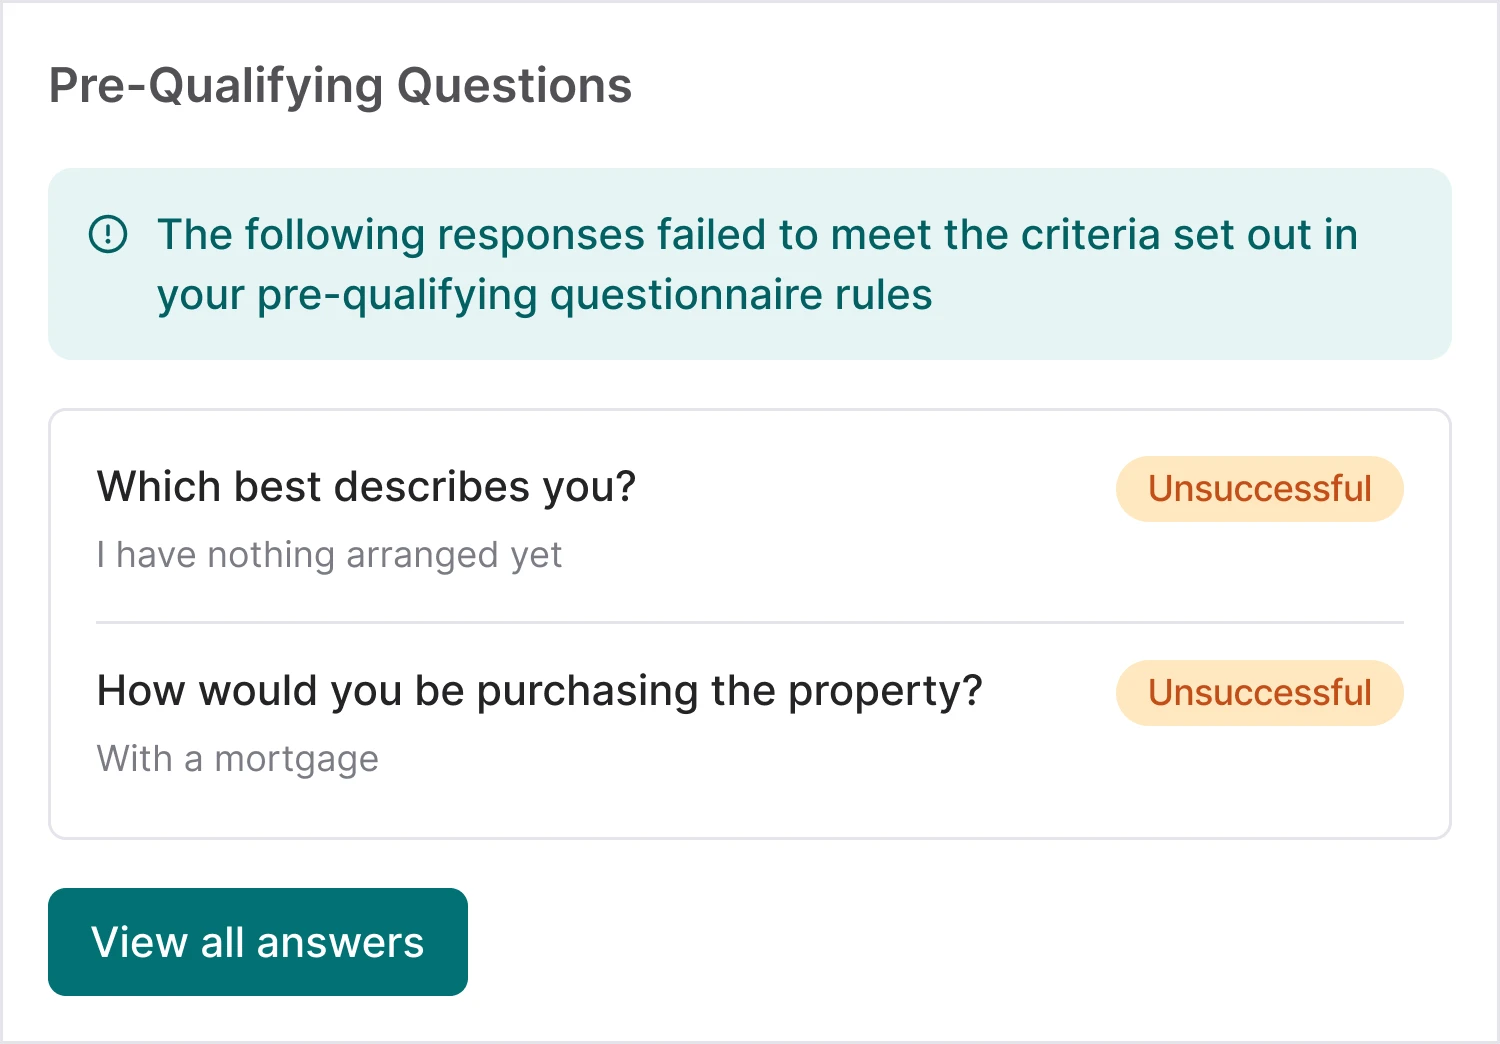Select the answer 'I have nothing arranged yet'
The height and width of the screenshot is (1044, 1500).
(x=330, y=555)
